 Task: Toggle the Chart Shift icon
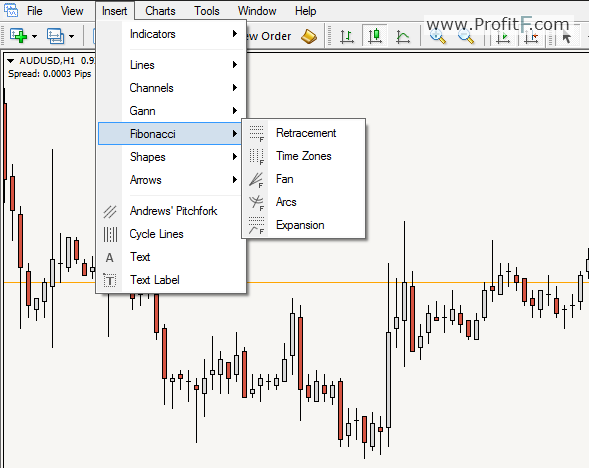(x=531, y=37)
